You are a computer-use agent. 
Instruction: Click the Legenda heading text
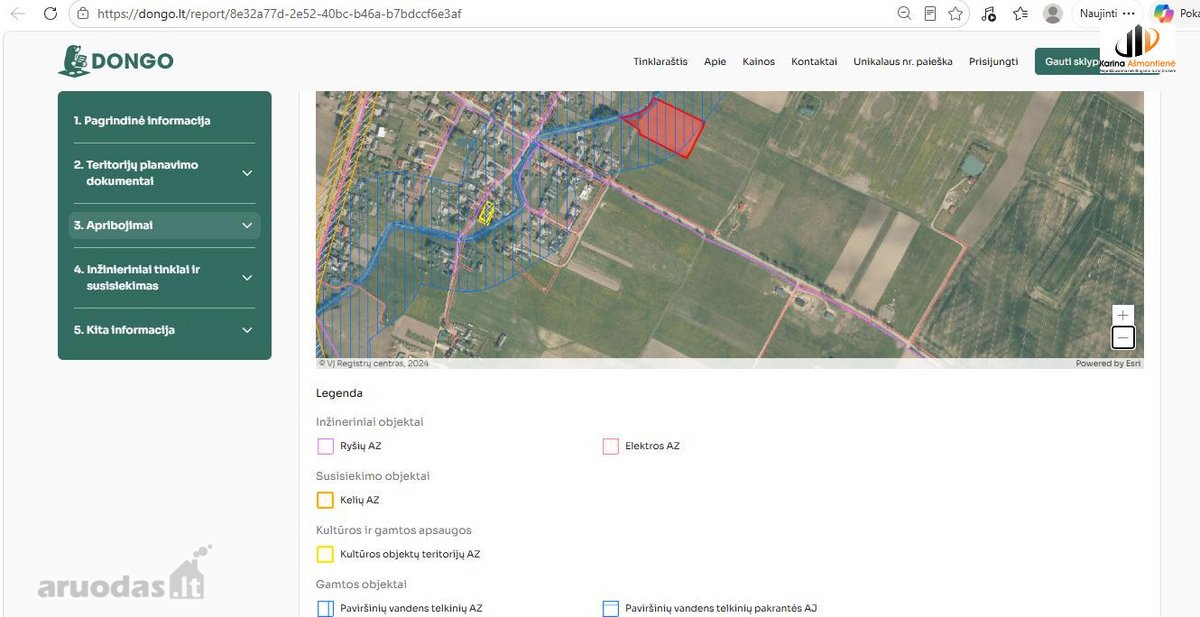pos(339,393)
